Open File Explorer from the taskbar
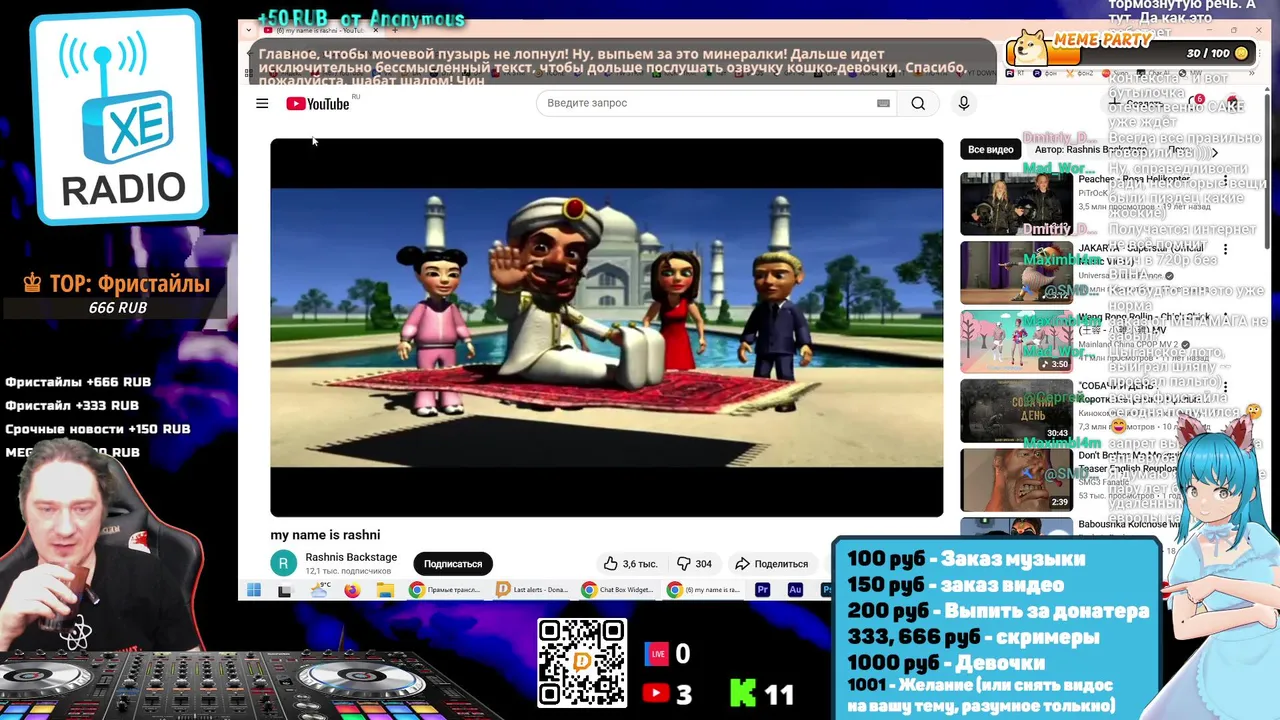The image size is (1280, 720). pyautogui.click(x=385, y=590)
